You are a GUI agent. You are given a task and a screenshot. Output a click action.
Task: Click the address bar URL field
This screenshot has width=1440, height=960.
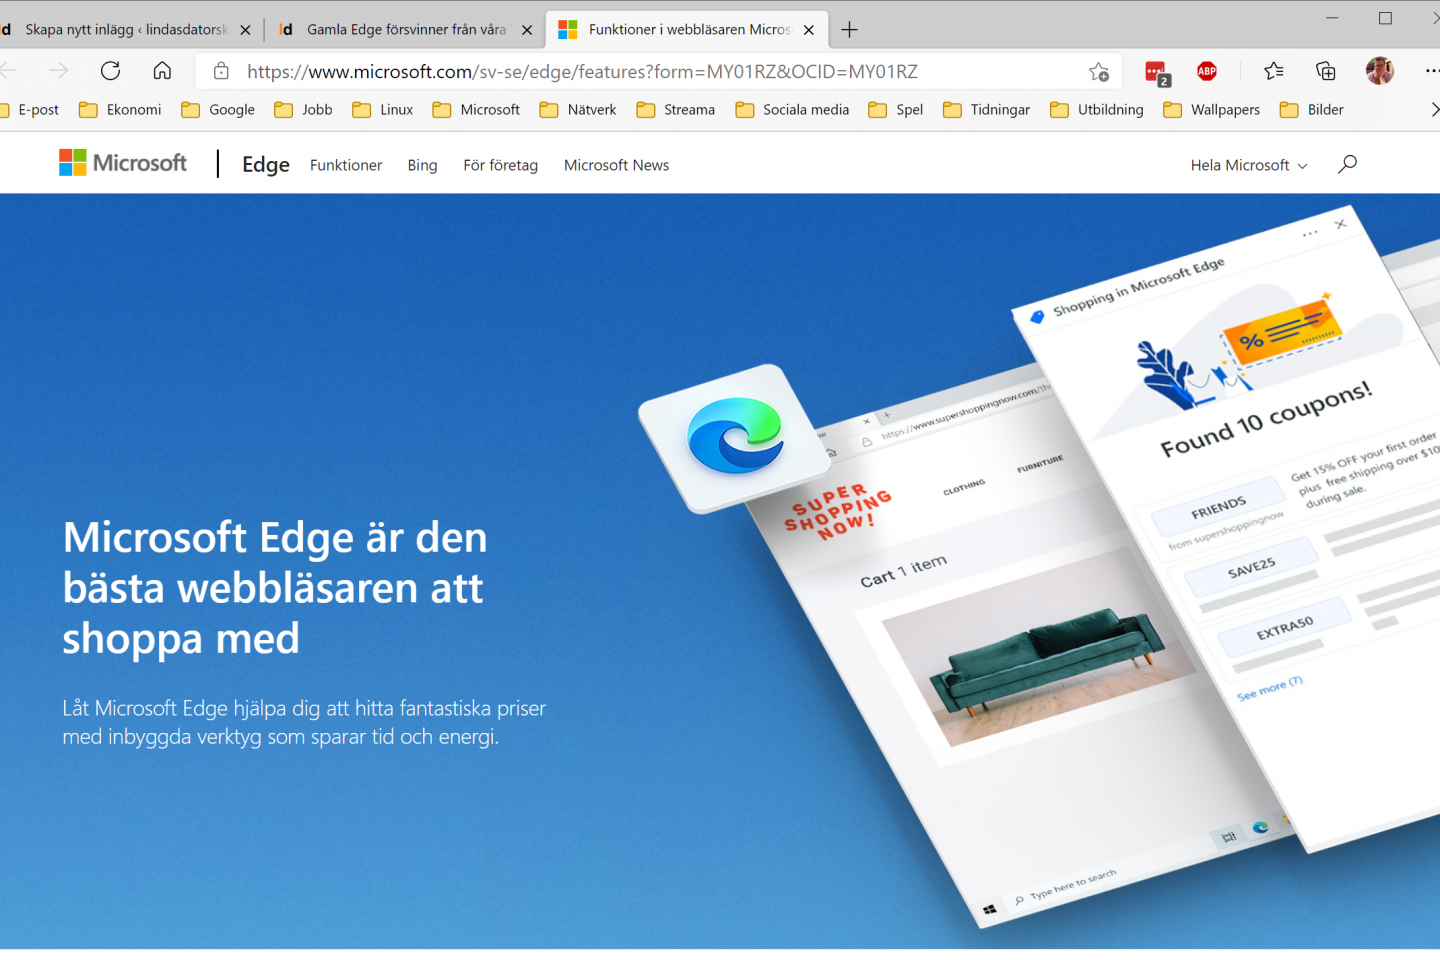(x=660, y=71)
